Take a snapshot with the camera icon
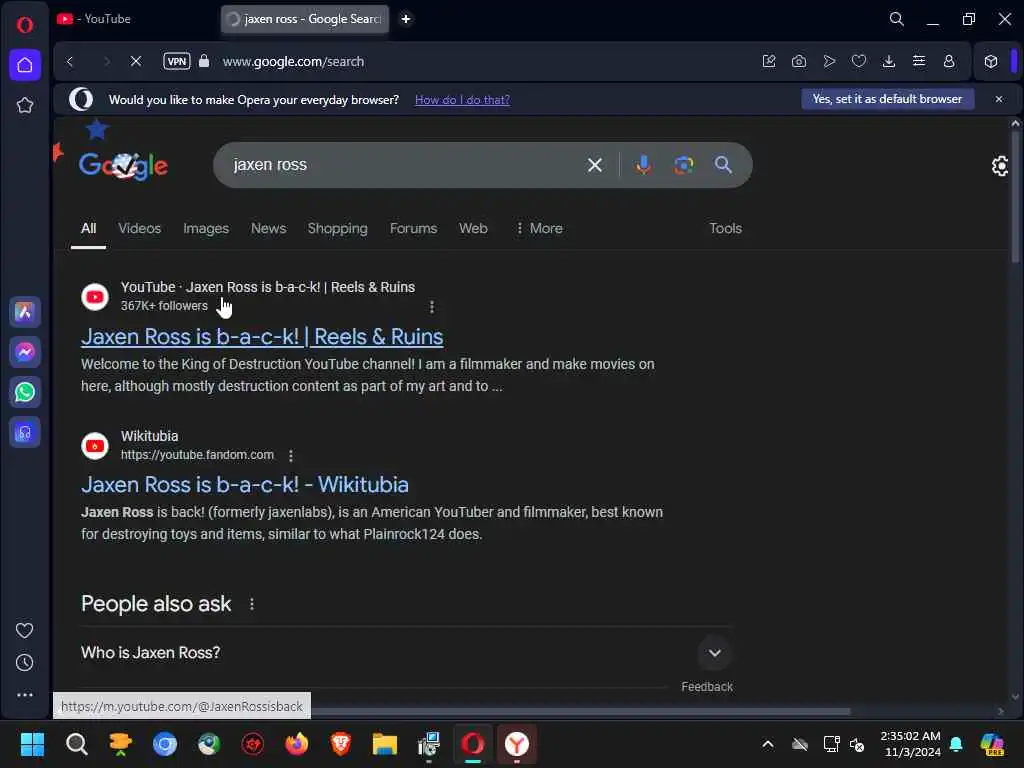 [x=799, y=61]
